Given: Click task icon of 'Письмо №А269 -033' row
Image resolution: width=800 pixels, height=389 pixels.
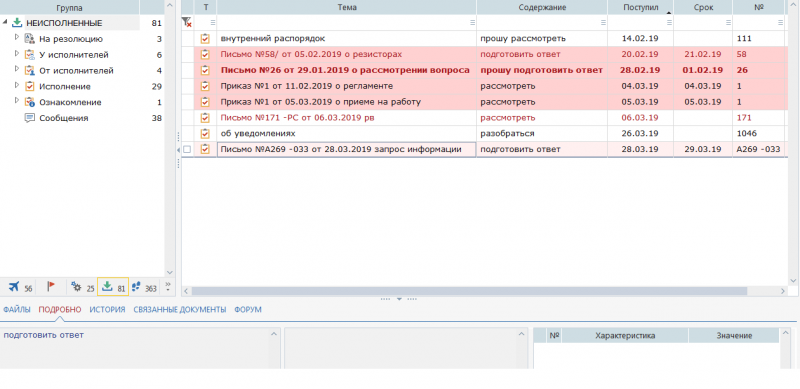Looking at the screenshot, I should 205,149.
